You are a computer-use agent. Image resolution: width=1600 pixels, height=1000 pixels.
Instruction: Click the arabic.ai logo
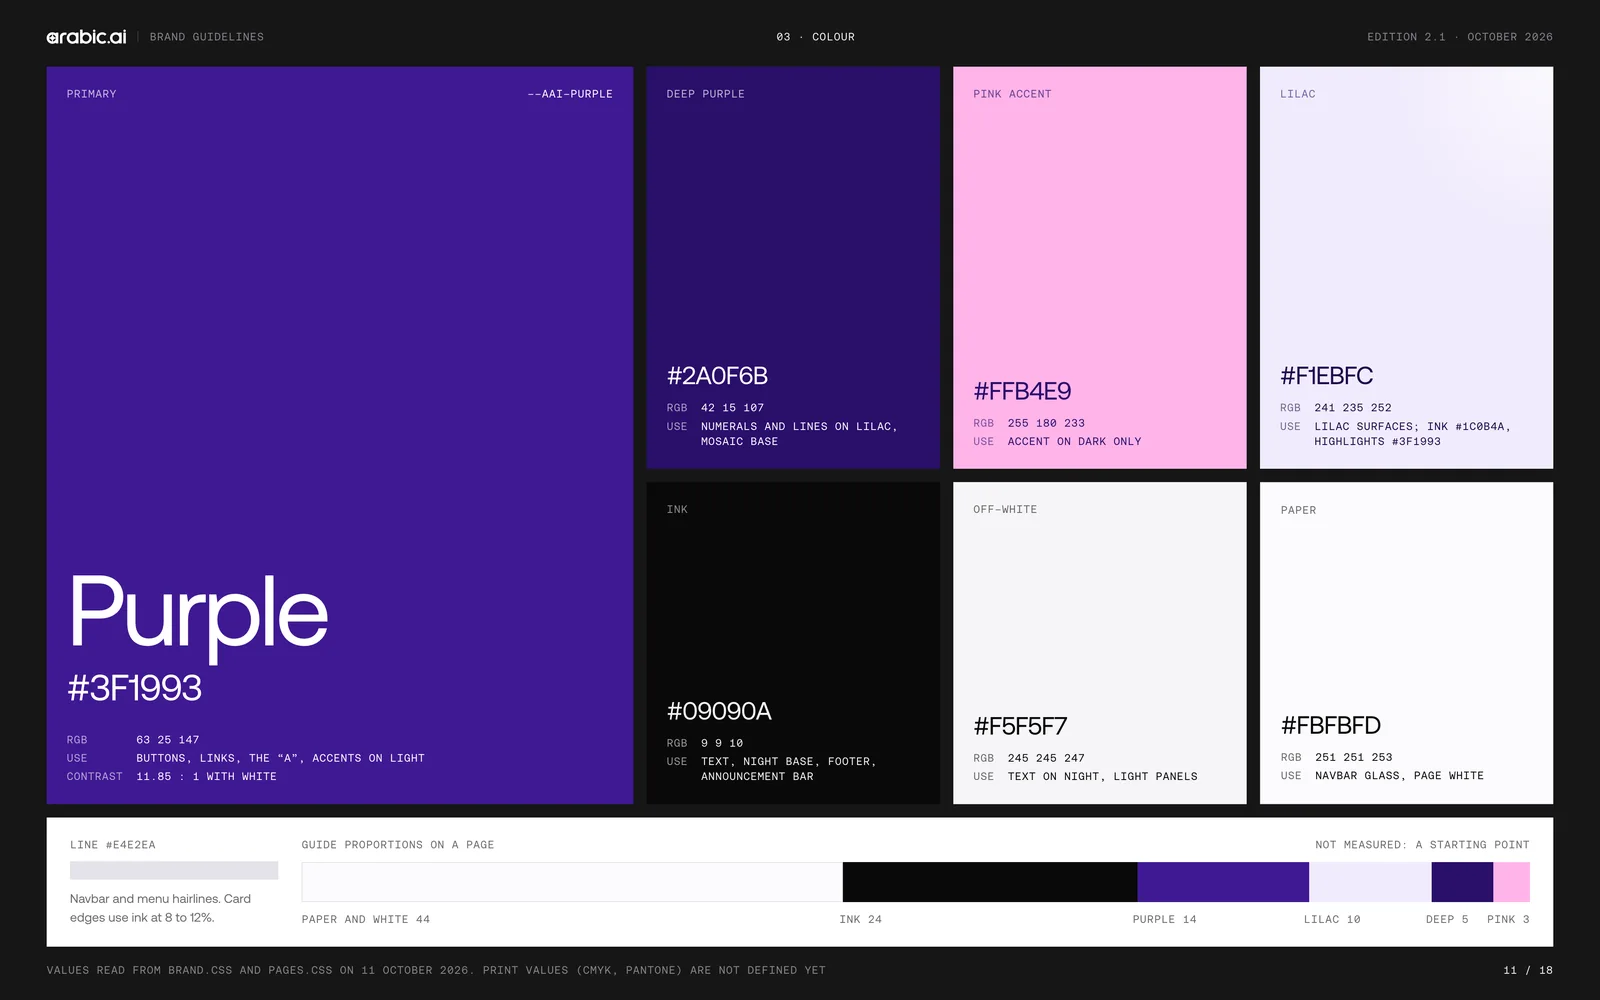coord(86,37)
